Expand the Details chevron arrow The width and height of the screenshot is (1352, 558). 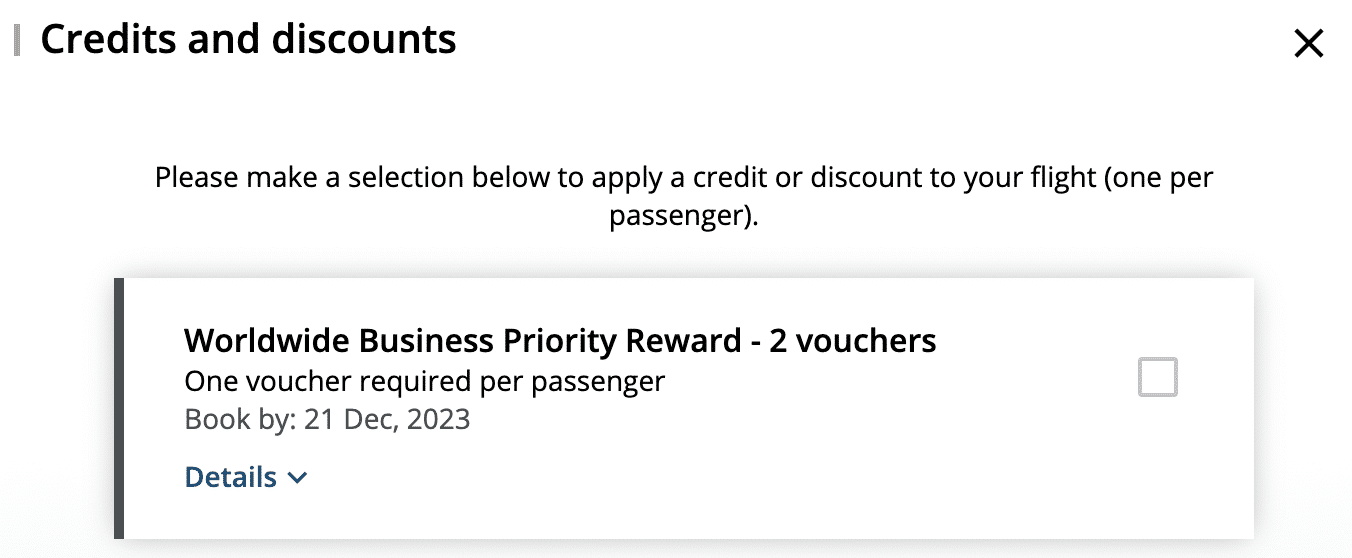(x=297, y=479)
